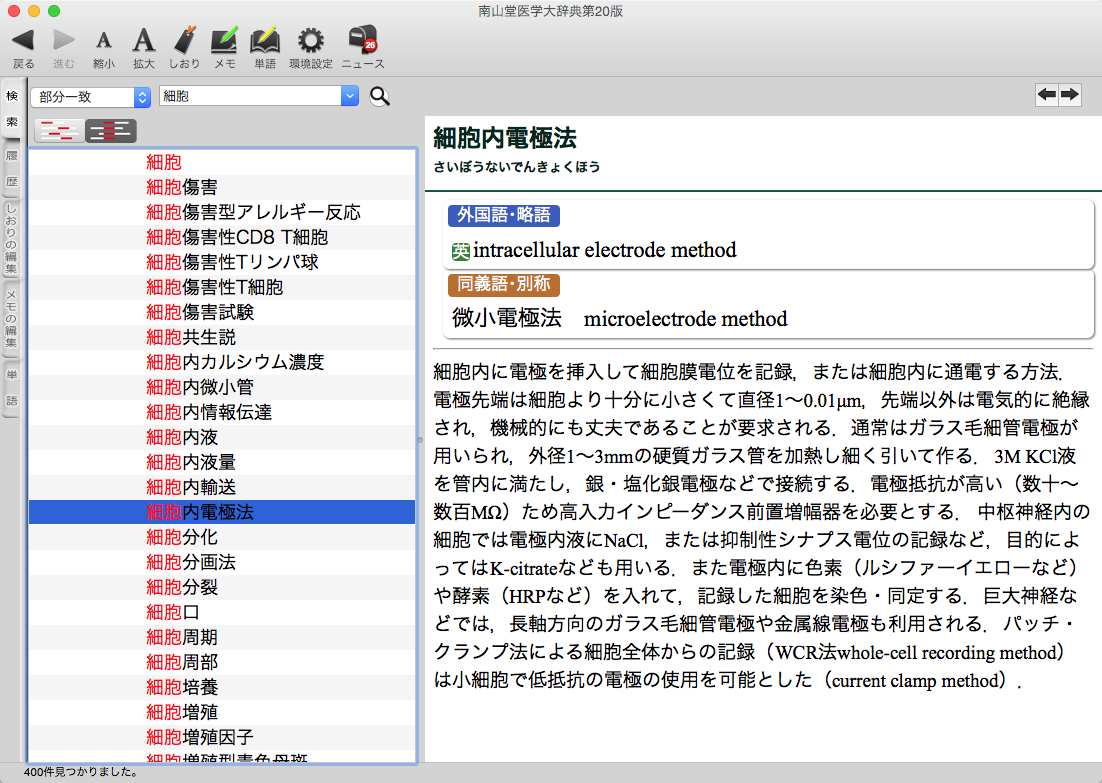Switch to centered keyword list view
Screen dimensions: 1102x783
tap(110, 131)
